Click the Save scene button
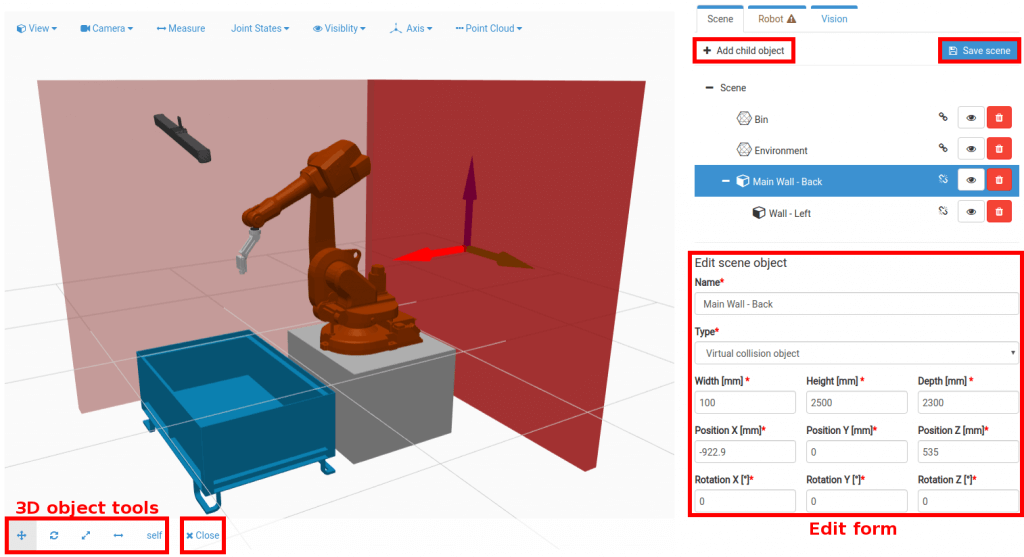This screenshot has width=1024, height=557. 980,50
